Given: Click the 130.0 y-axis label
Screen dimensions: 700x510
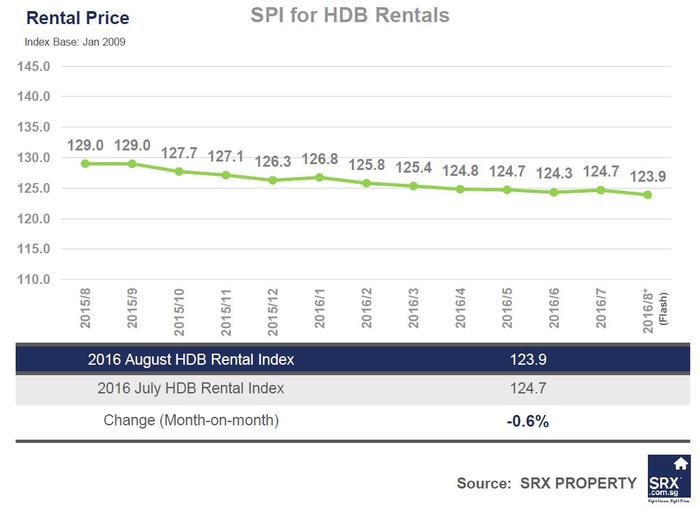Looking at the screenshot, I should [x=33, y=158].
